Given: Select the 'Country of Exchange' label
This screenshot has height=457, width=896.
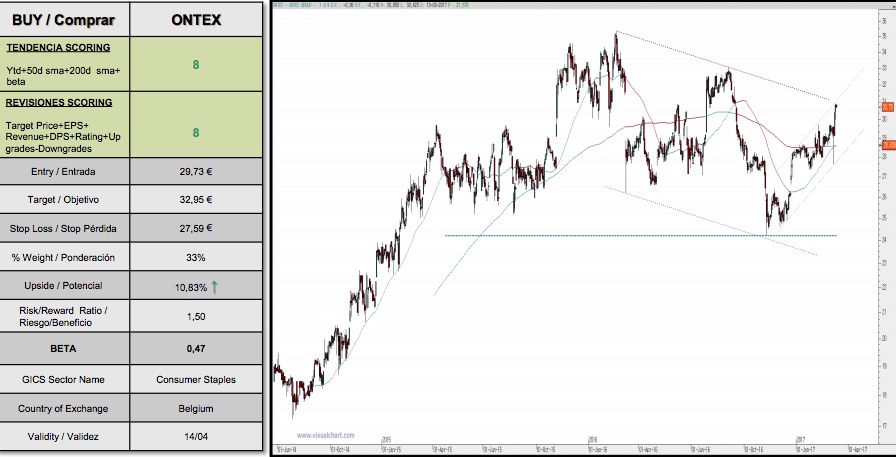Looking at the screenshot, I should (x=63, y=408).
